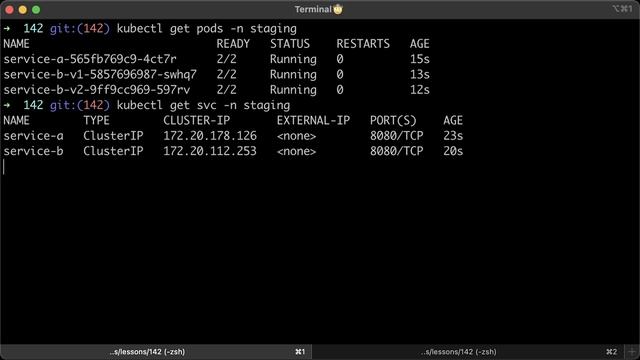
Task: Click the 13s age of the service-b-v1 pod
Action: (420, 75)
